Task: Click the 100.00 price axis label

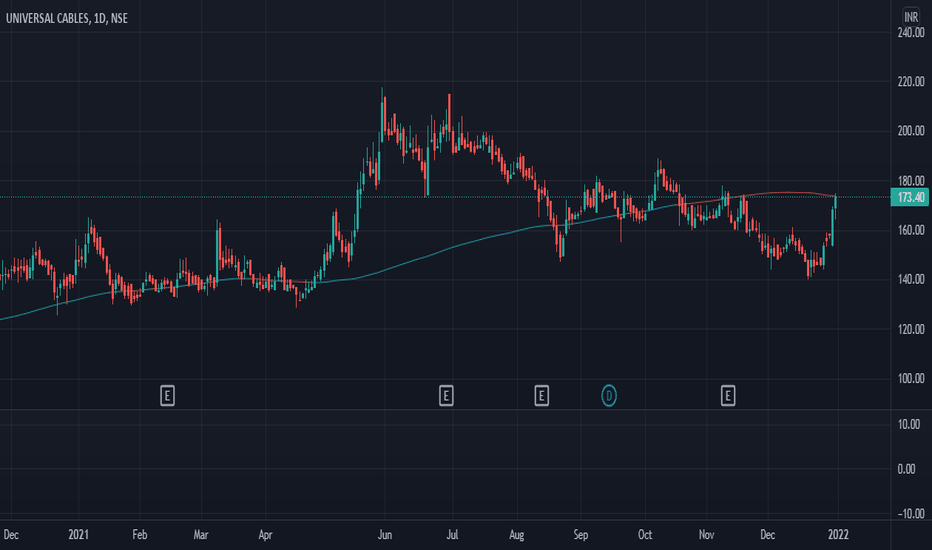Action: click(x=911, y=379)
